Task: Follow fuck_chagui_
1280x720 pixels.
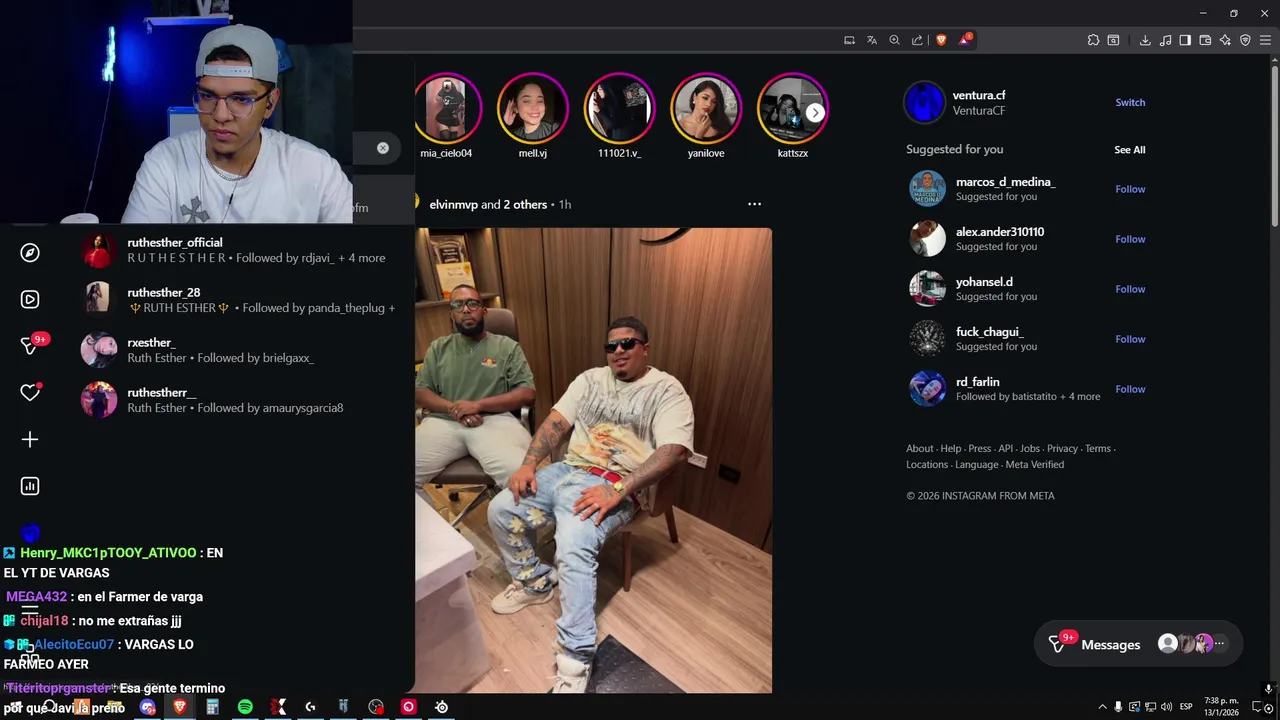Action: tap(1130, 339)
